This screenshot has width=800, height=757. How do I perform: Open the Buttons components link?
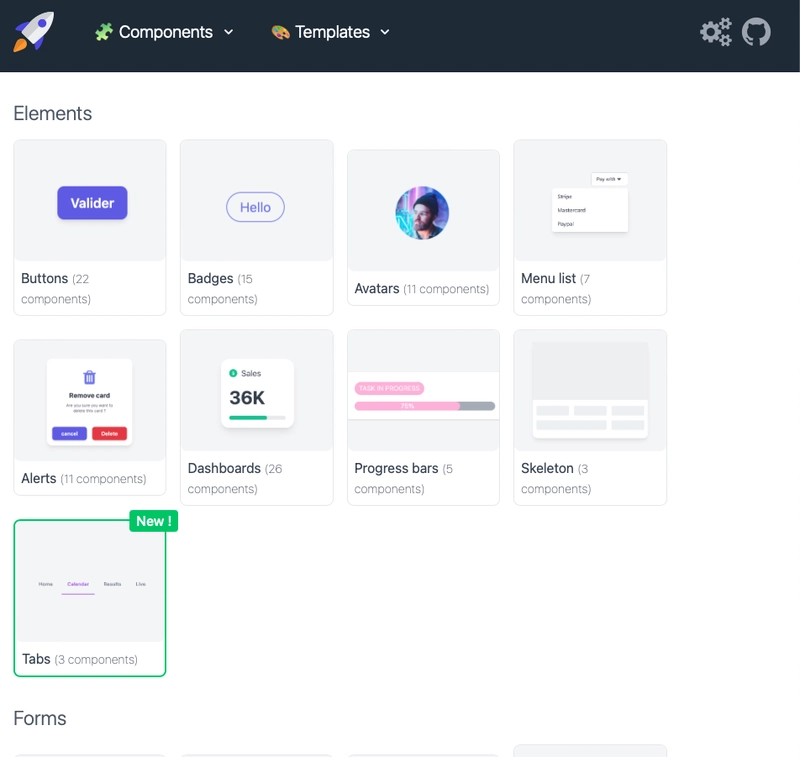[x=45, y=278]
